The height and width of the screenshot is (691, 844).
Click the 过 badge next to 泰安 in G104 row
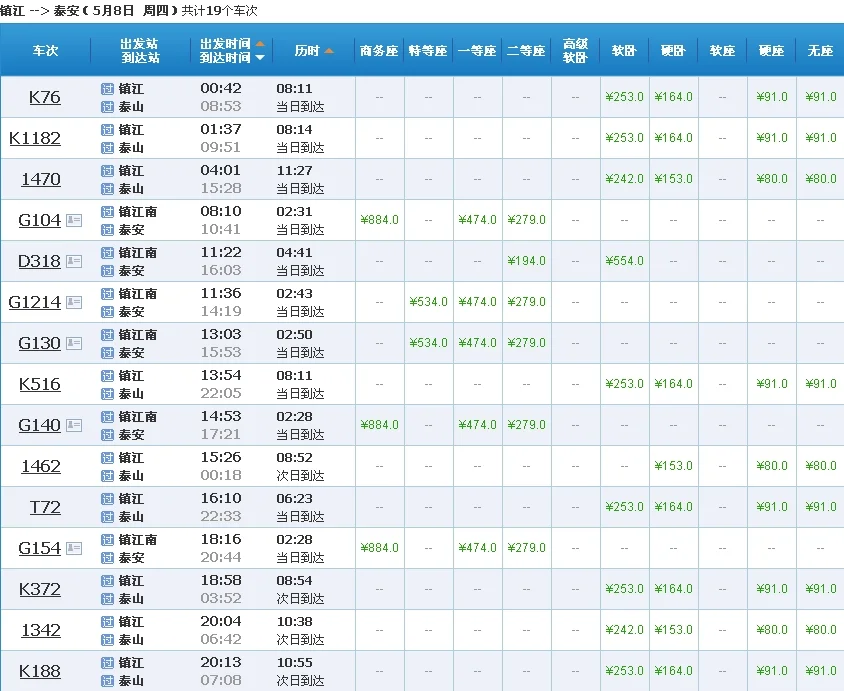[x=106, y=230]
